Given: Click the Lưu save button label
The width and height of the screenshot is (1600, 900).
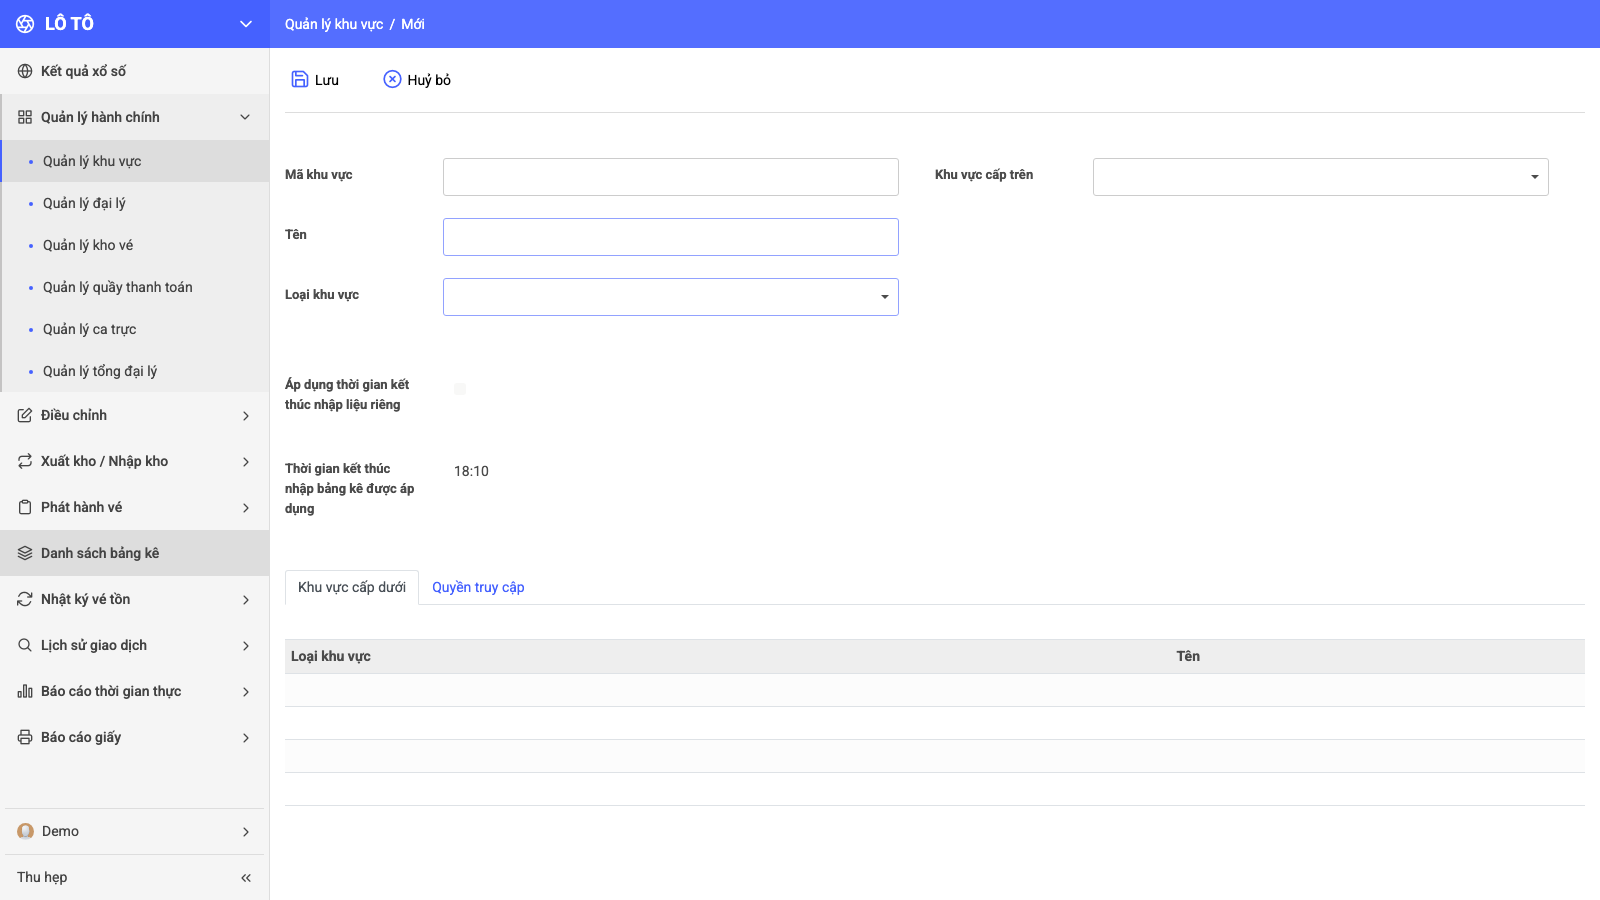Looking at the screenshot, I should [327, 80].
